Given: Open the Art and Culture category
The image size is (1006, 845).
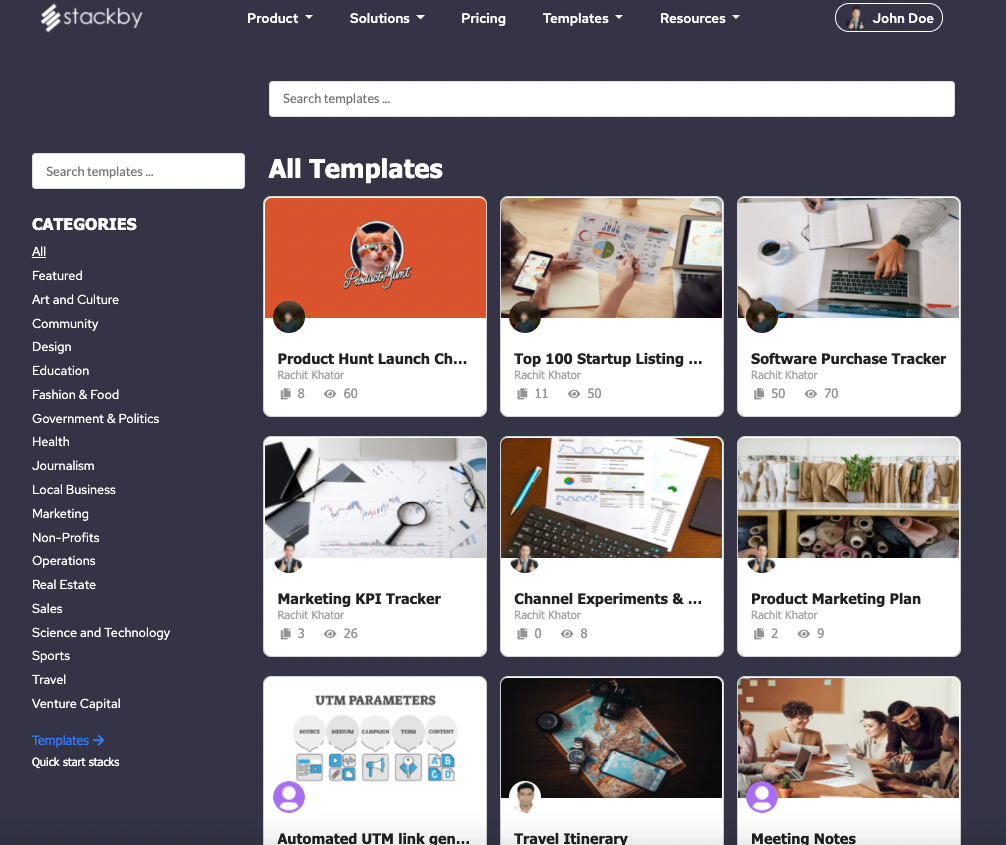Looking at the screenshot, I should point(75,300).
